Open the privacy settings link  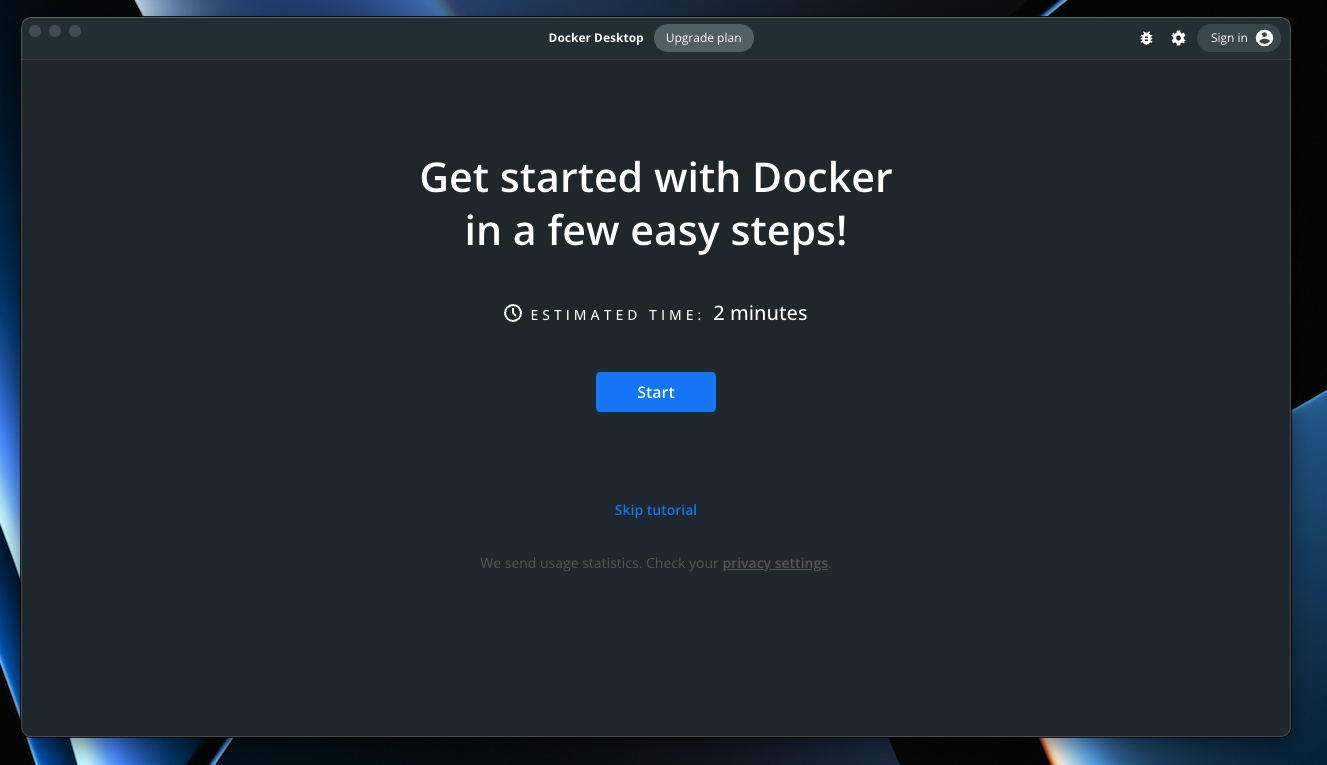775,563
